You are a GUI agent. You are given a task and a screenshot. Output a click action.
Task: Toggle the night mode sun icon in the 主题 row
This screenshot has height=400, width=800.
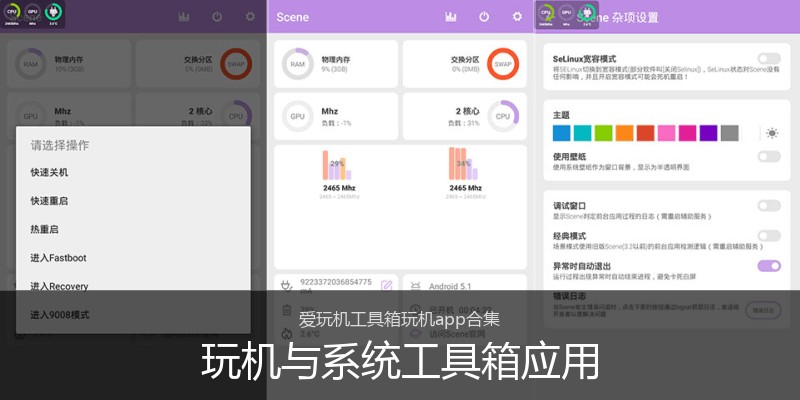point(772,133)
